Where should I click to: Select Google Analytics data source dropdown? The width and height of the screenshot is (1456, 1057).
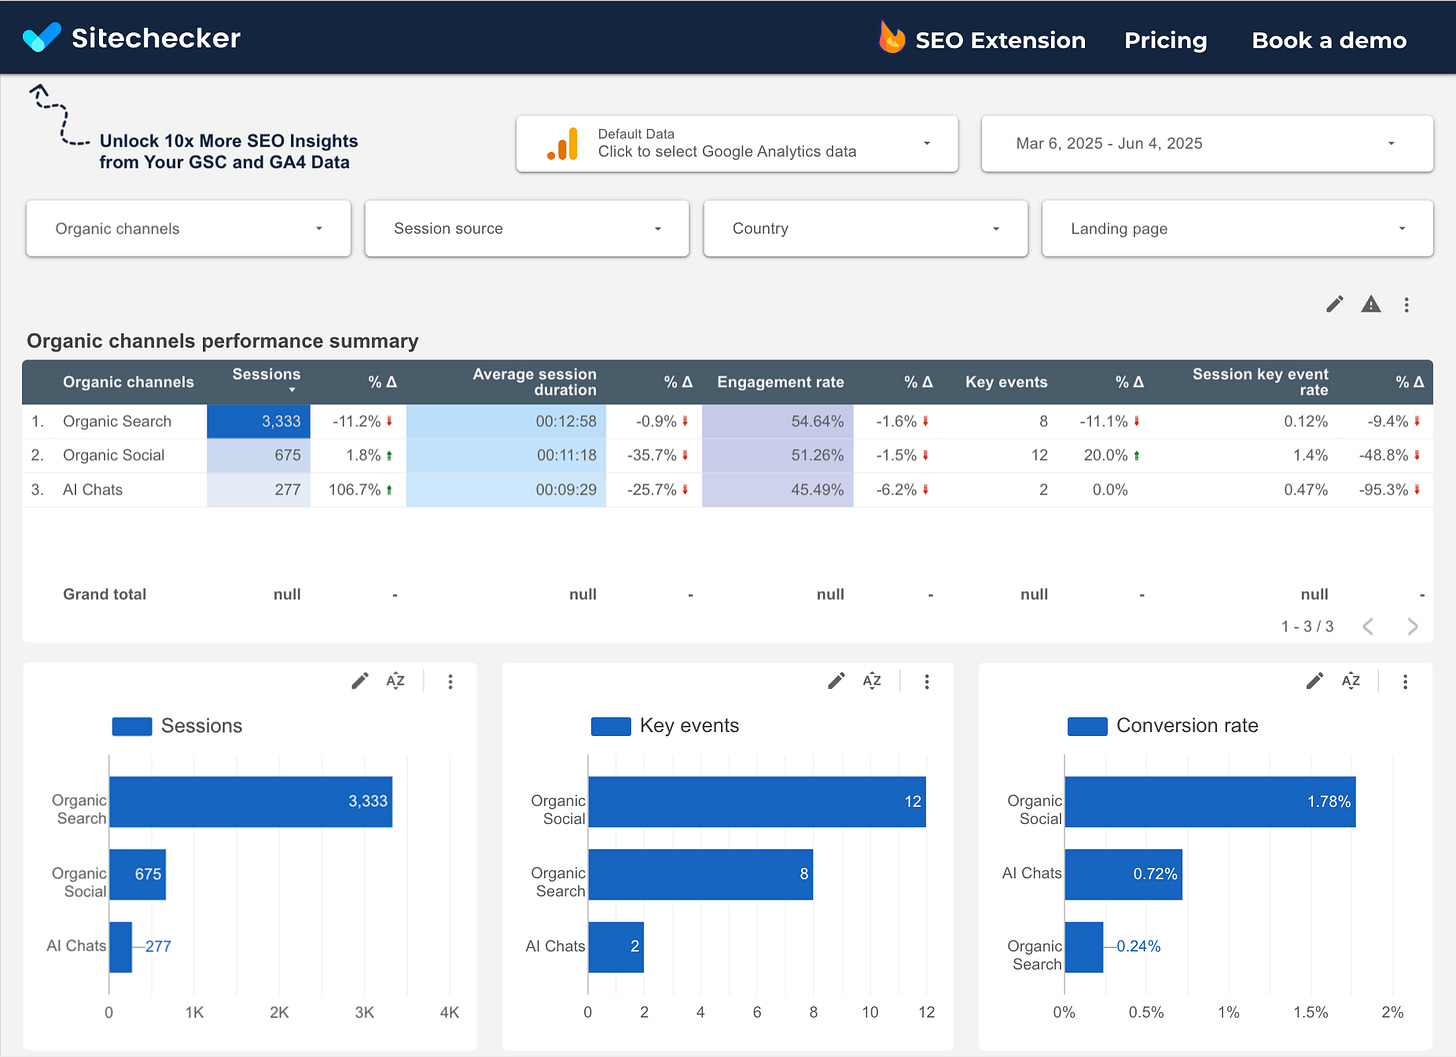click(x=737, y=144)
